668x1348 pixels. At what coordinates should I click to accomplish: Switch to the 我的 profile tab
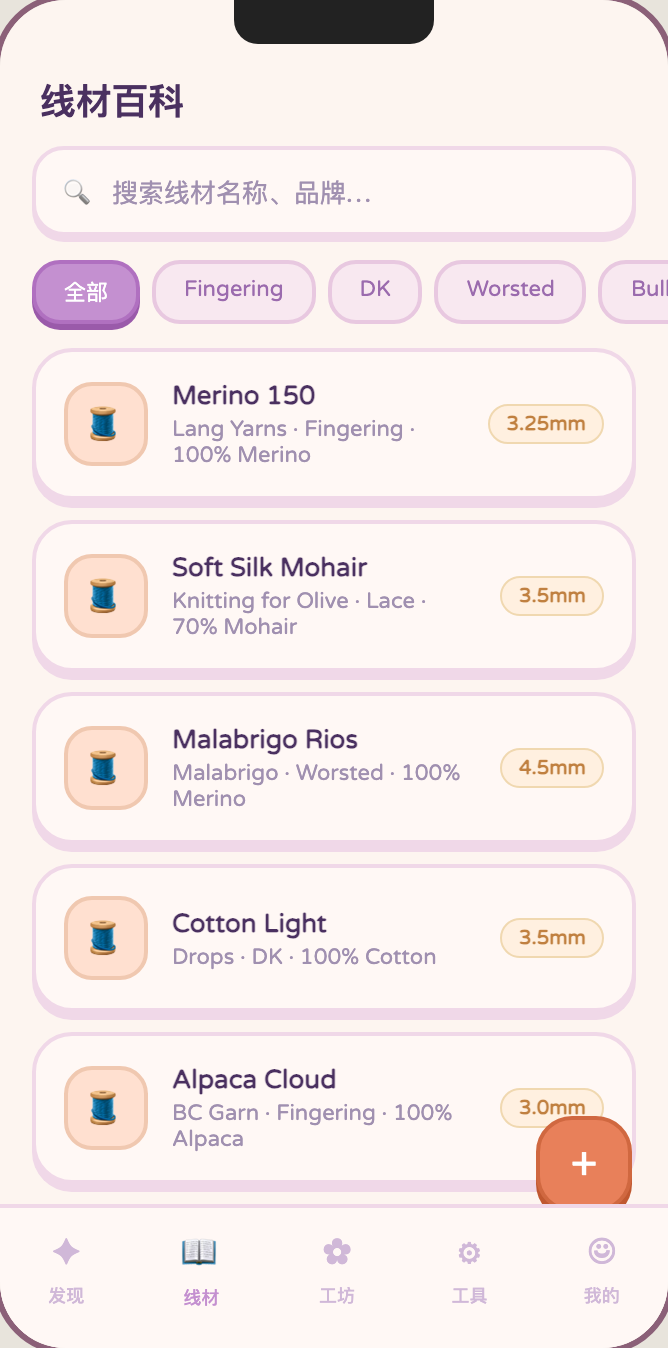(x=601, y=1270)
